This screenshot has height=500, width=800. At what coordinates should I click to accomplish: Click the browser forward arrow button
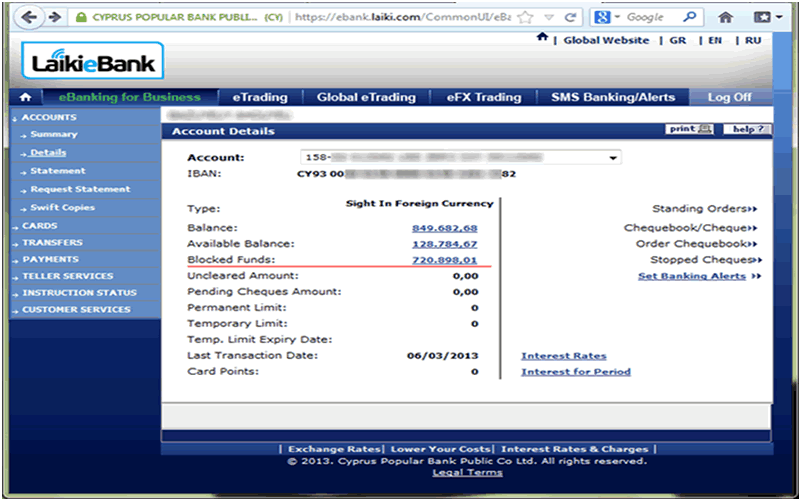coord(54,17)
